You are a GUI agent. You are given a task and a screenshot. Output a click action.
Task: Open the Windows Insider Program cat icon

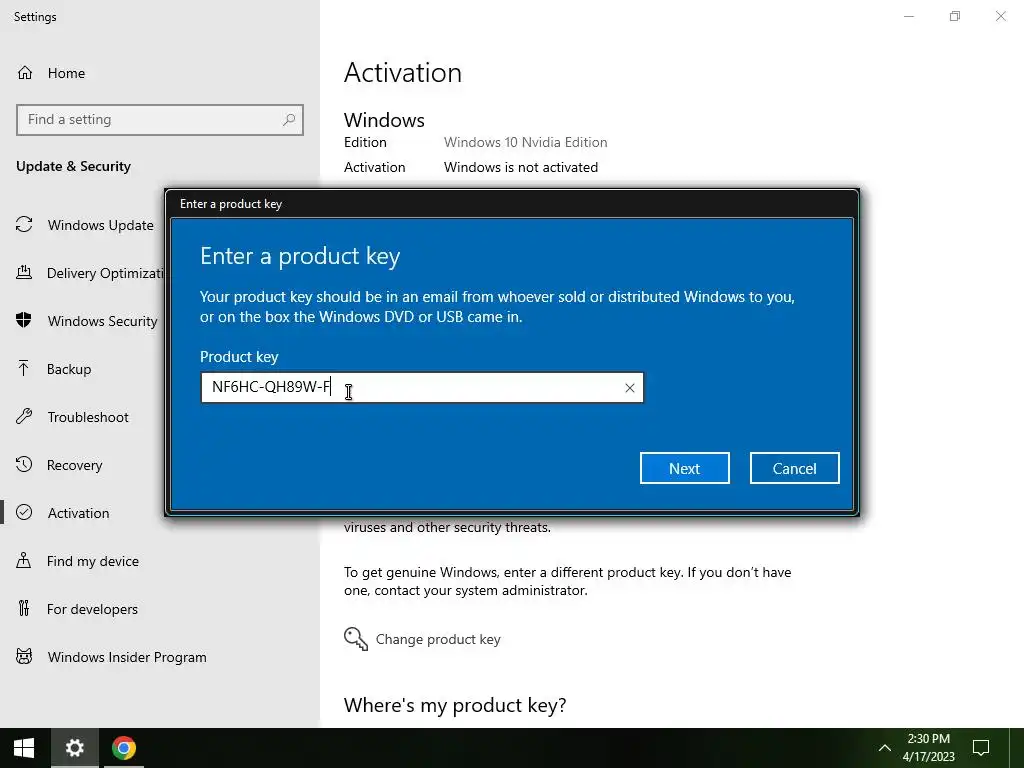pyautogui.click(x=24, y=656)
